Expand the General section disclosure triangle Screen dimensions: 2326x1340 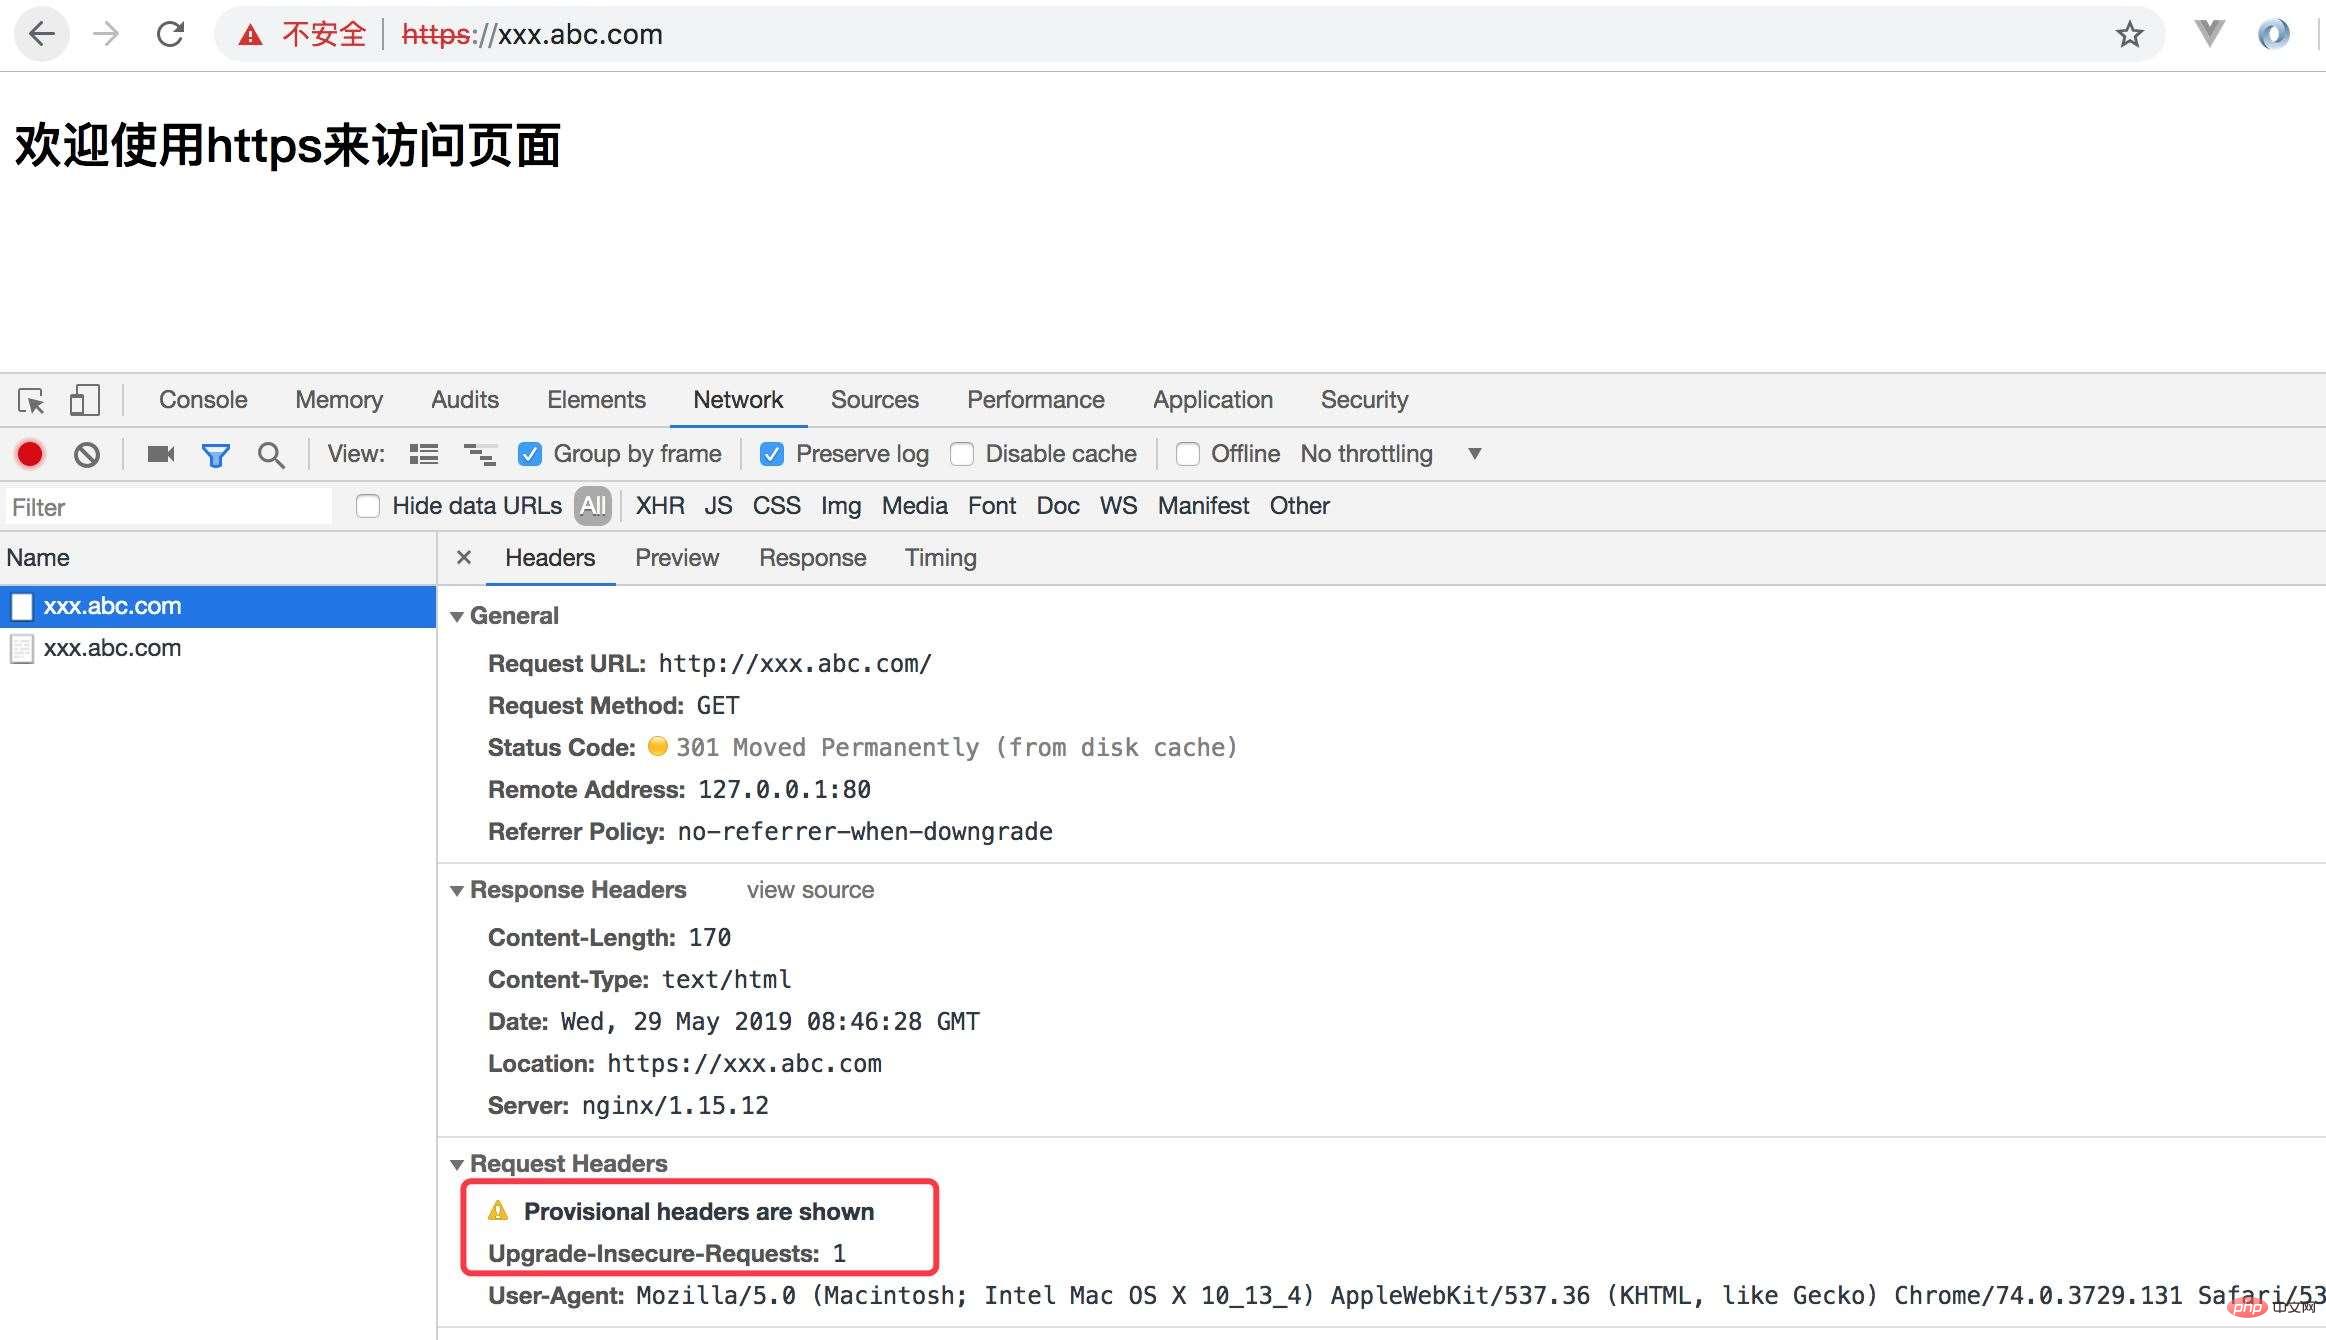(x=457, y=615)
